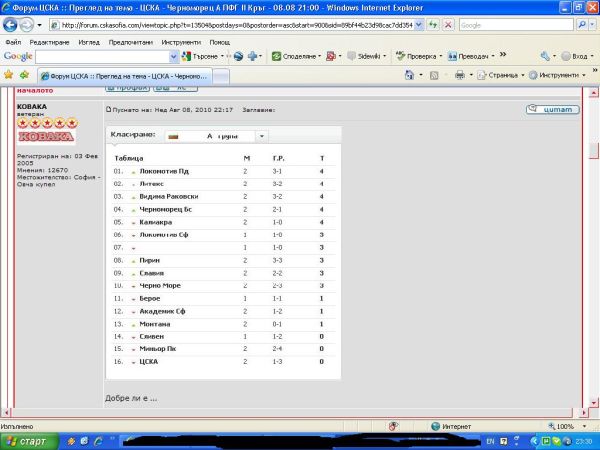This screenshot has width=600, height=450.
Task: Click horizontal scrollbar right arrow
Action: [x=584, y=412]
